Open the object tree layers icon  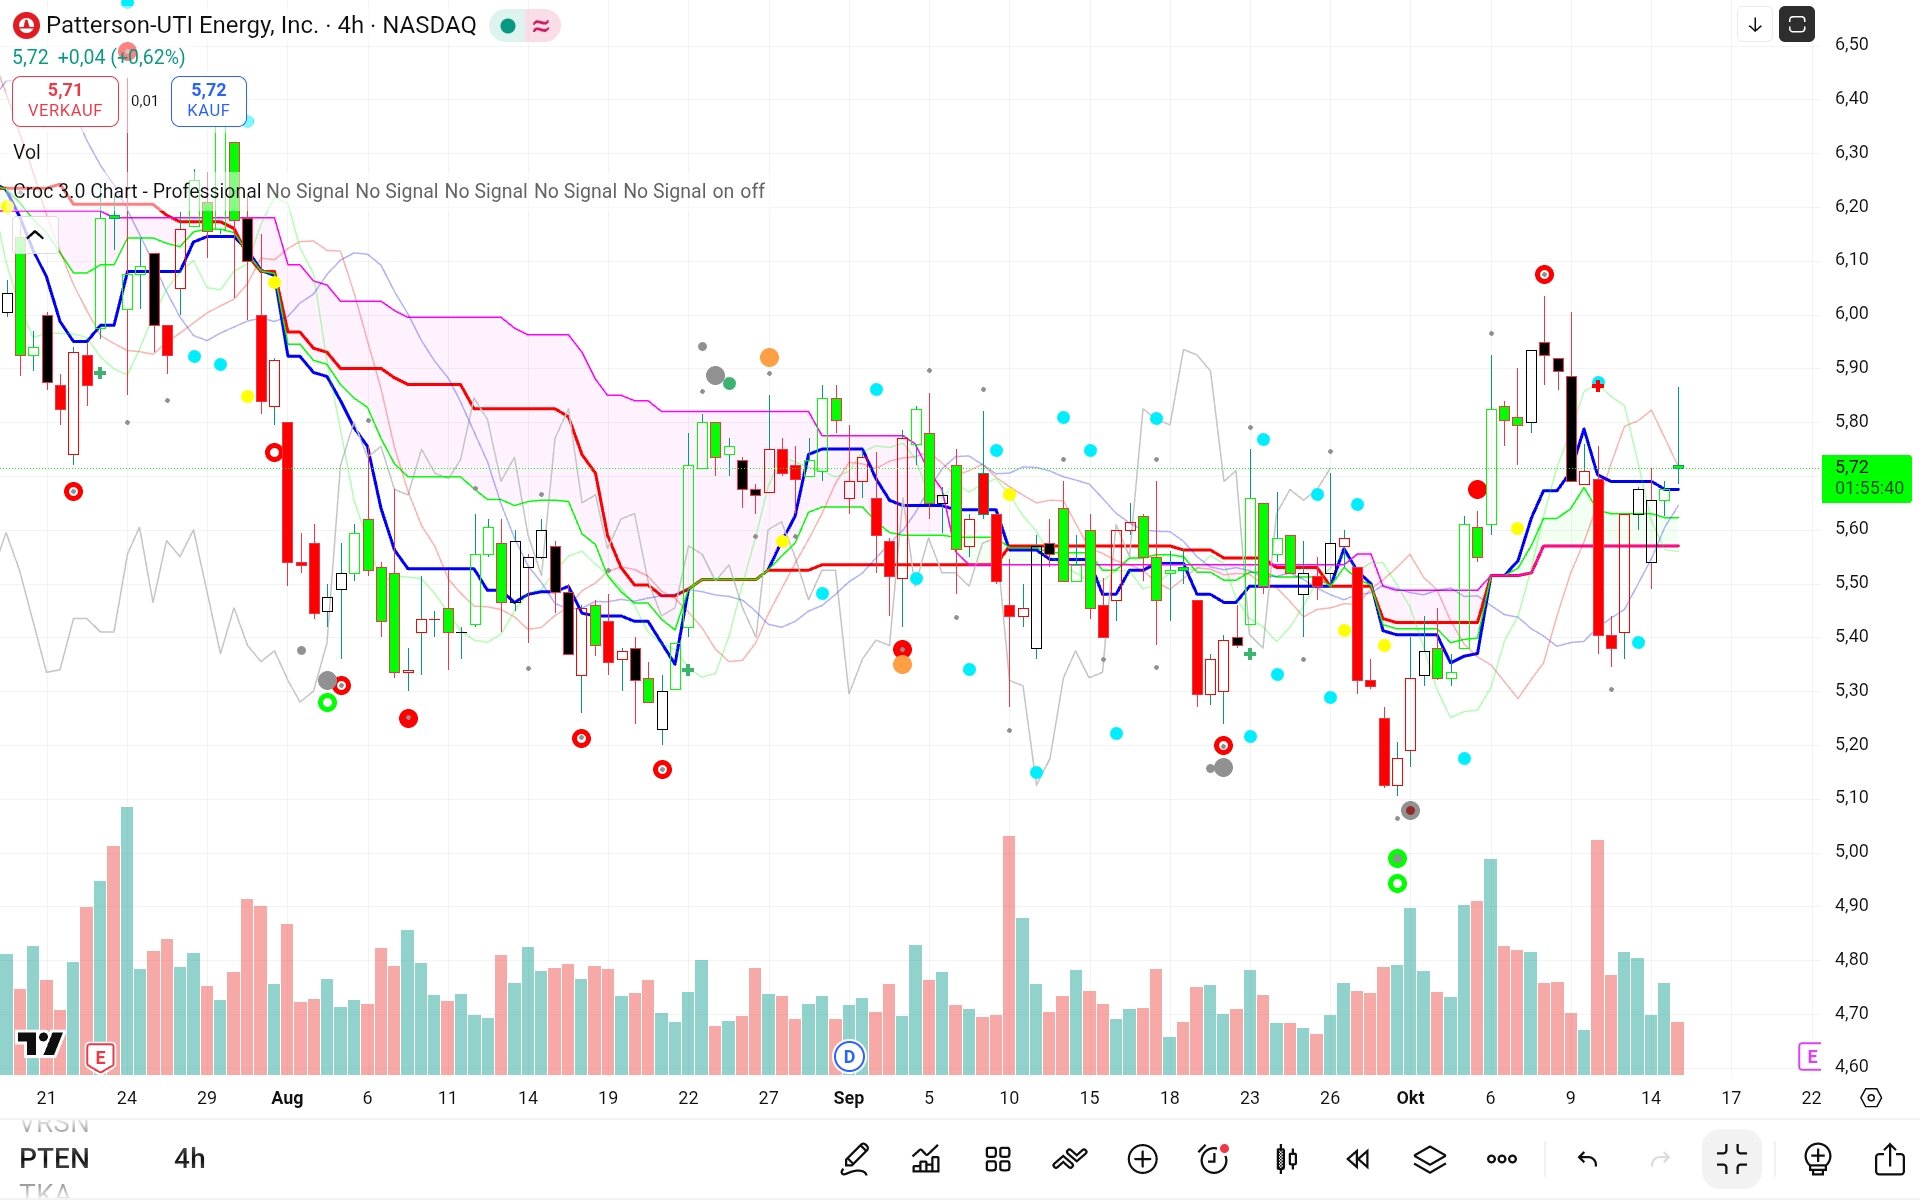[x=1429, y=1159]
